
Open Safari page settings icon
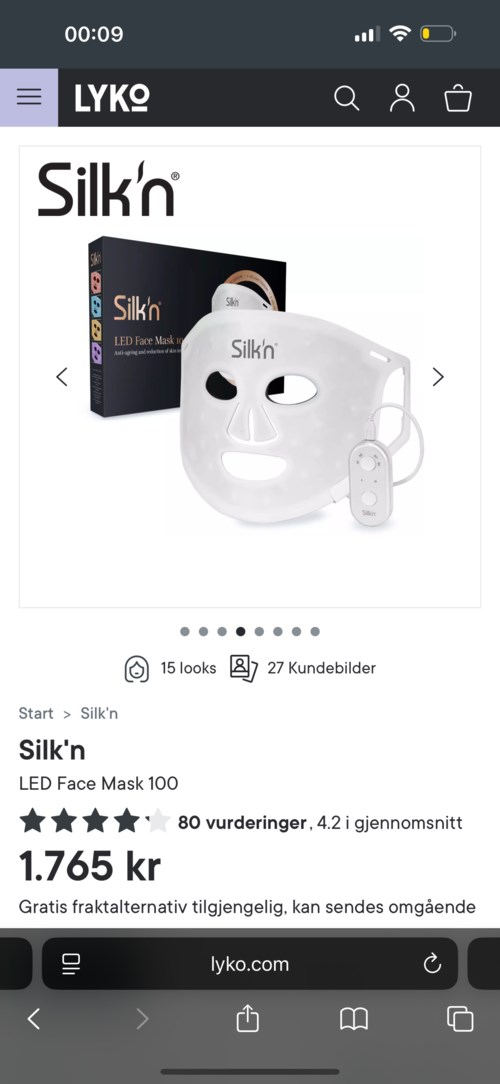(x=71, y=964)
